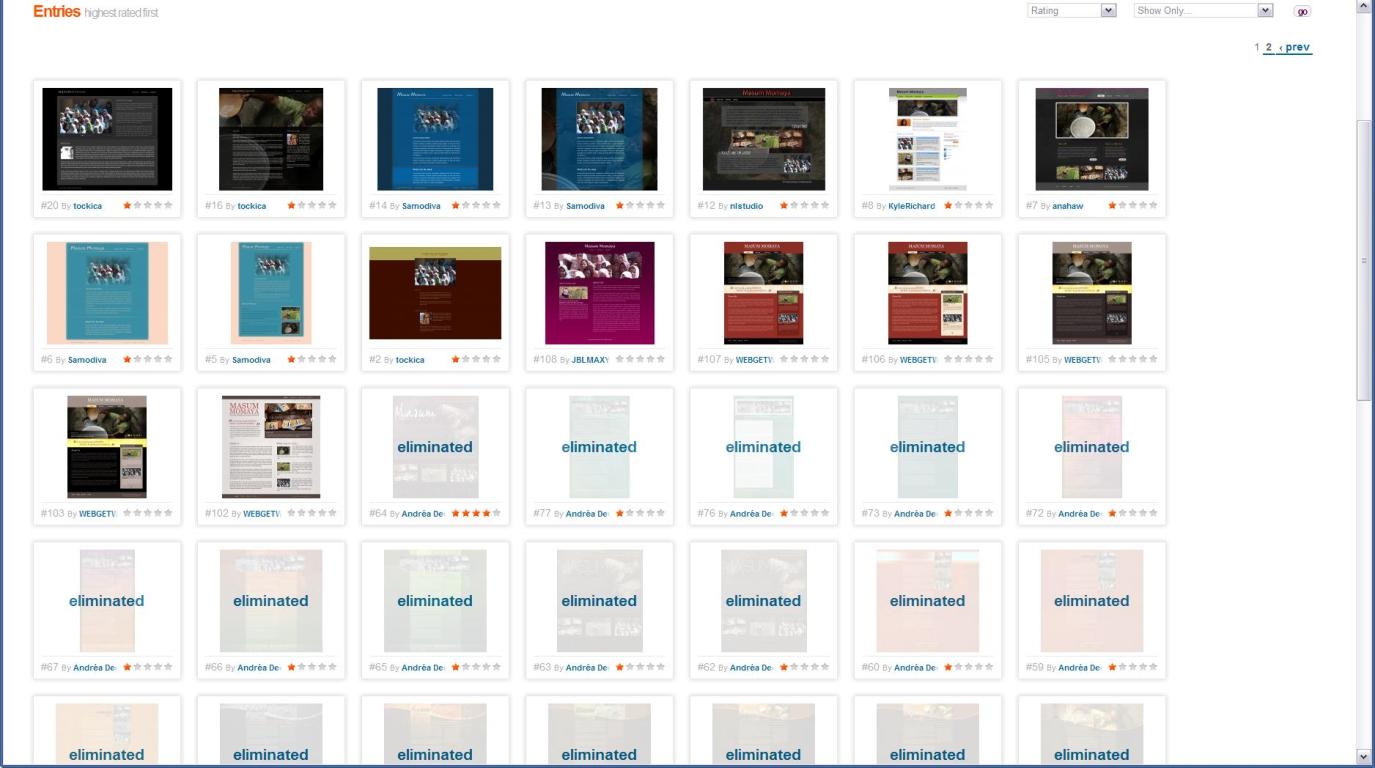Open the peach and teal thumbnail of entry #6

pyautogui.click(x=107, y=293)
